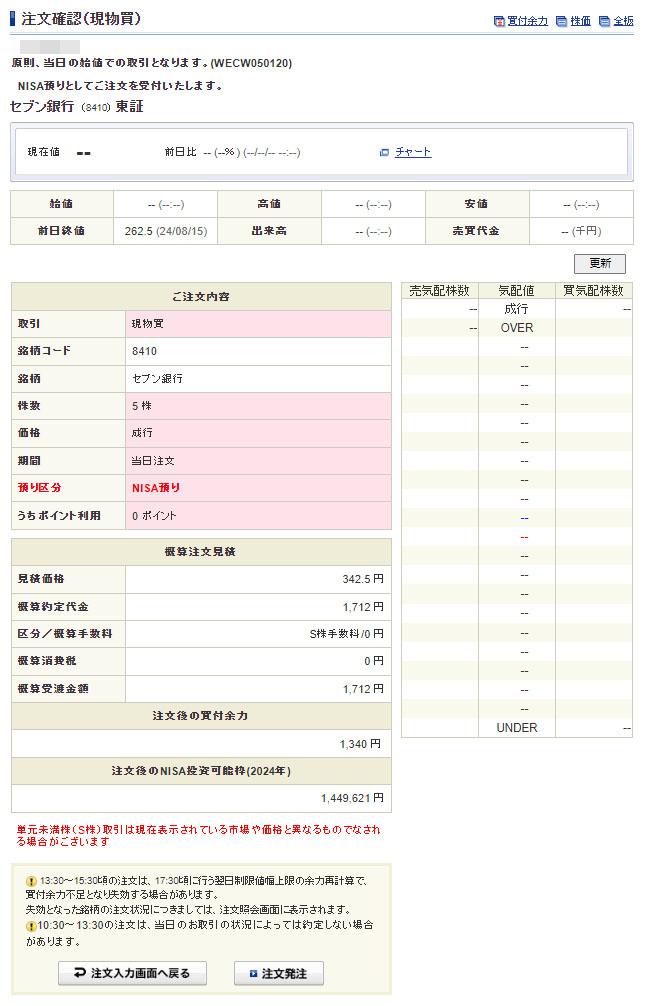This screenshot has height=1006, width=645.
Task: Click warning icon beside 13:30～15:30 notice
Action: point(31,881)
